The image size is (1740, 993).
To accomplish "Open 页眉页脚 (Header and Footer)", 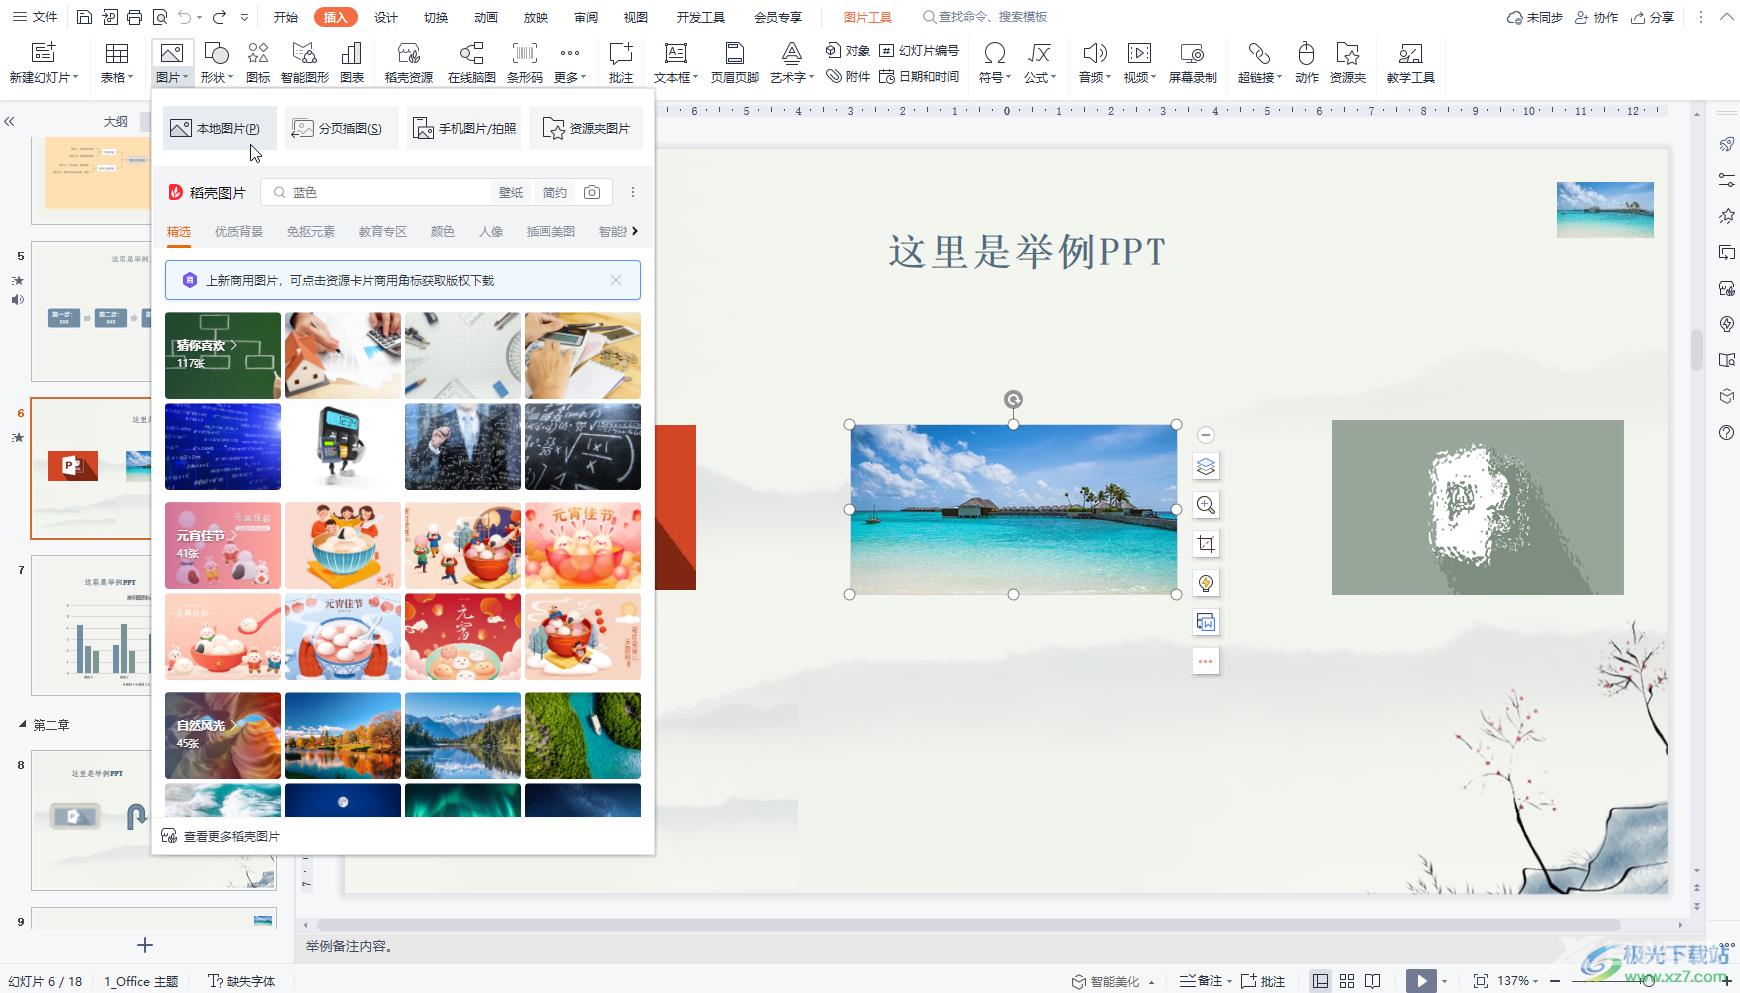I will point(735,62).
